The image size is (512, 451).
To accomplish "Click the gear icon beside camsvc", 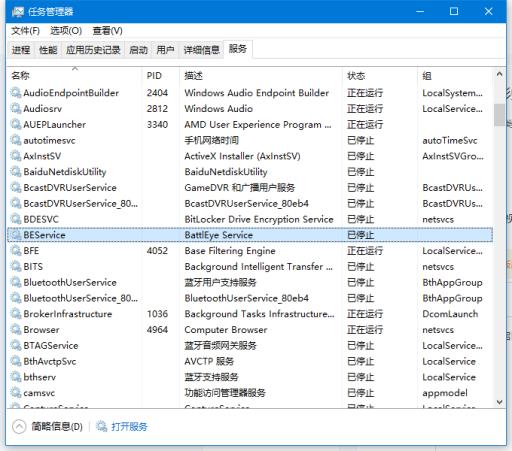I will pyautogui.click(x=16, y=393).
